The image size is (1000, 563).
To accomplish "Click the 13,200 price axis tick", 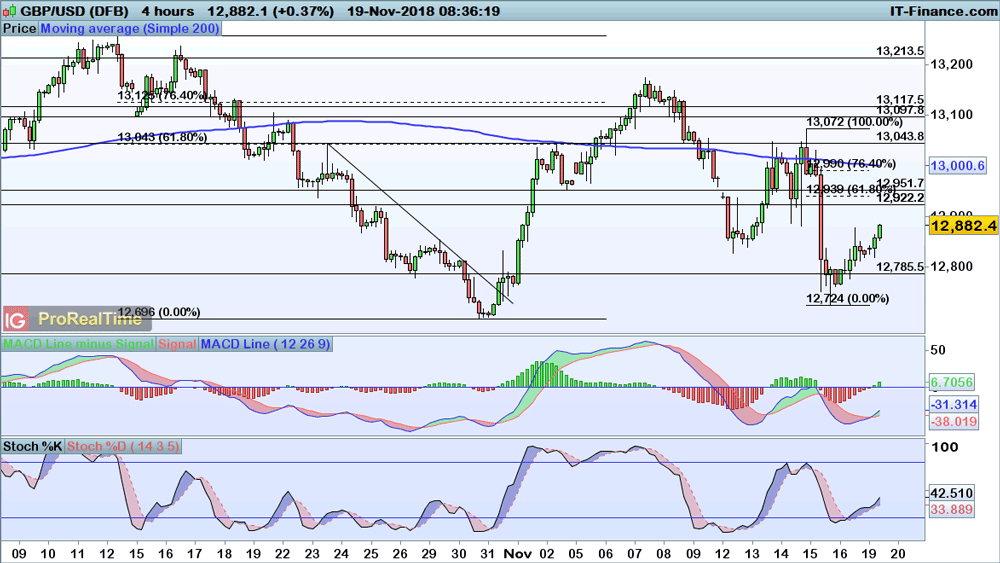I will (951, 64).
